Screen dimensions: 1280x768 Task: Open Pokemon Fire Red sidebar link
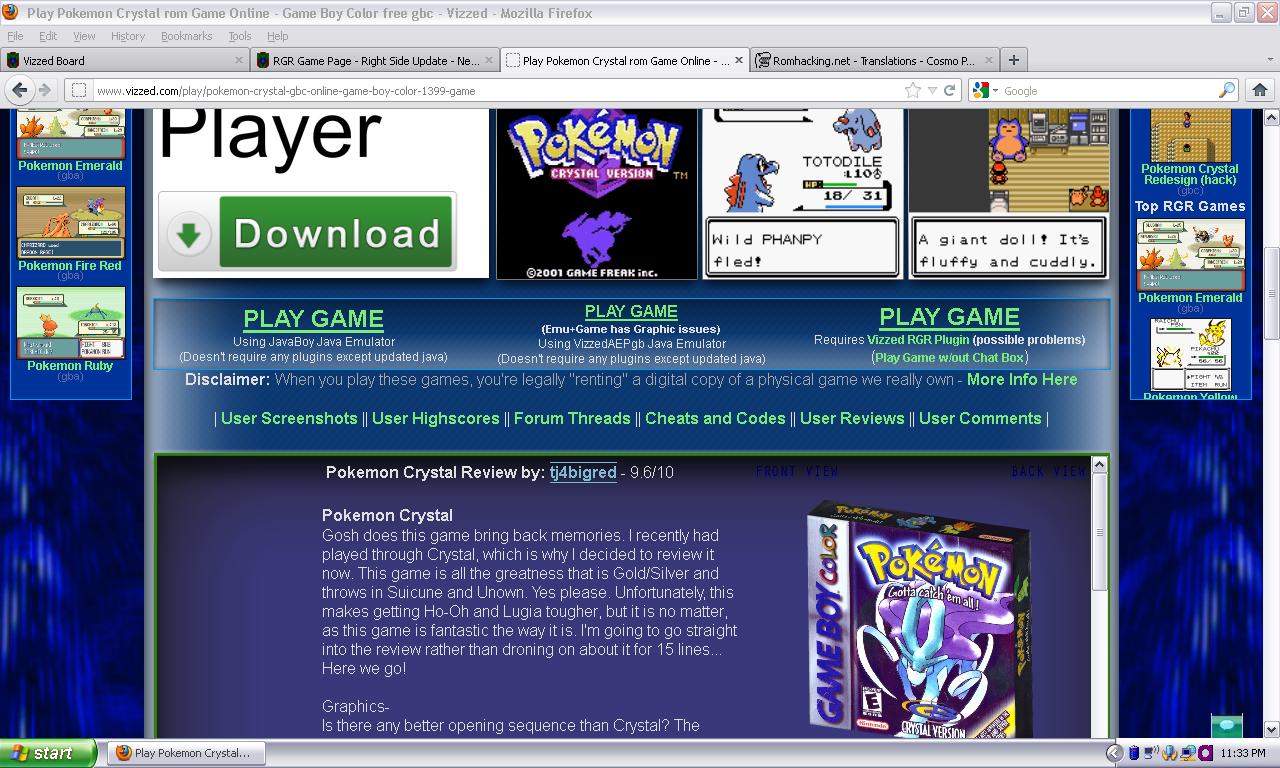tap(70, 266)
